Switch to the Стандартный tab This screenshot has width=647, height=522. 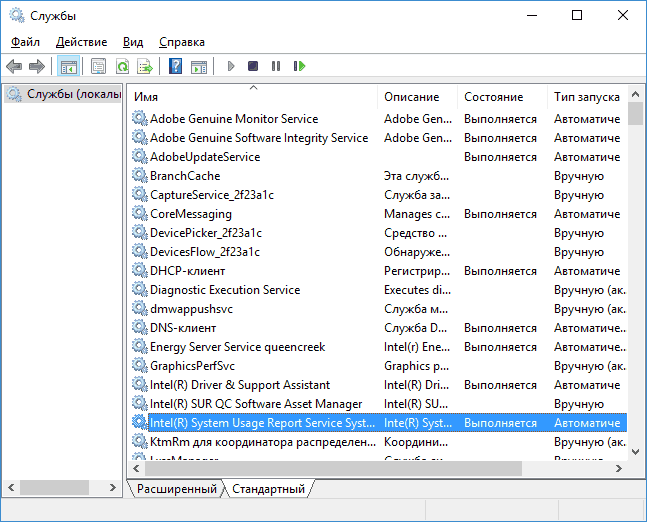point(268,489)
